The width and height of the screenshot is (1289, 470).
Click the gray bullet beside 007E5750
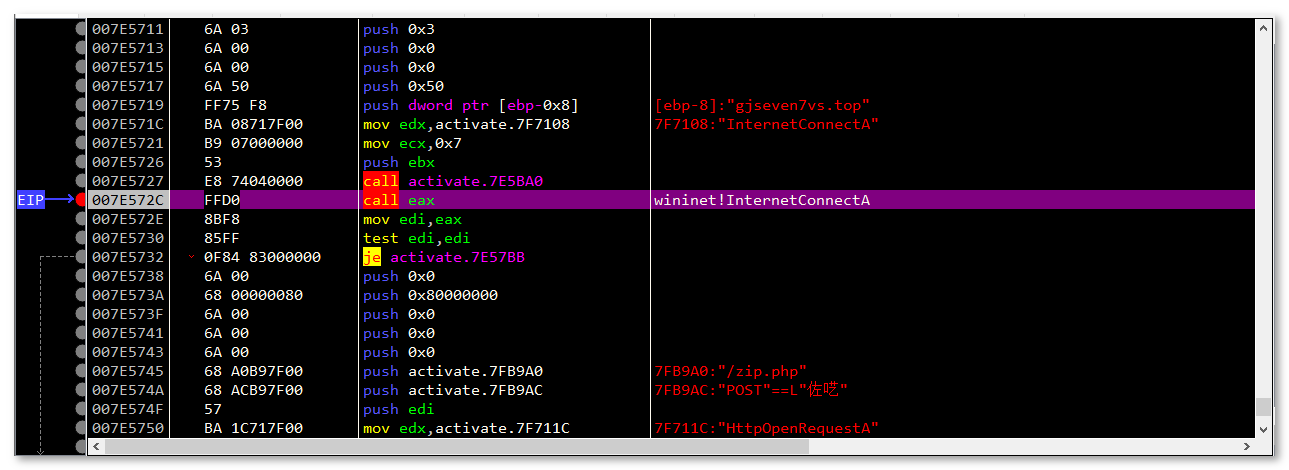click(x=81, y=428)
